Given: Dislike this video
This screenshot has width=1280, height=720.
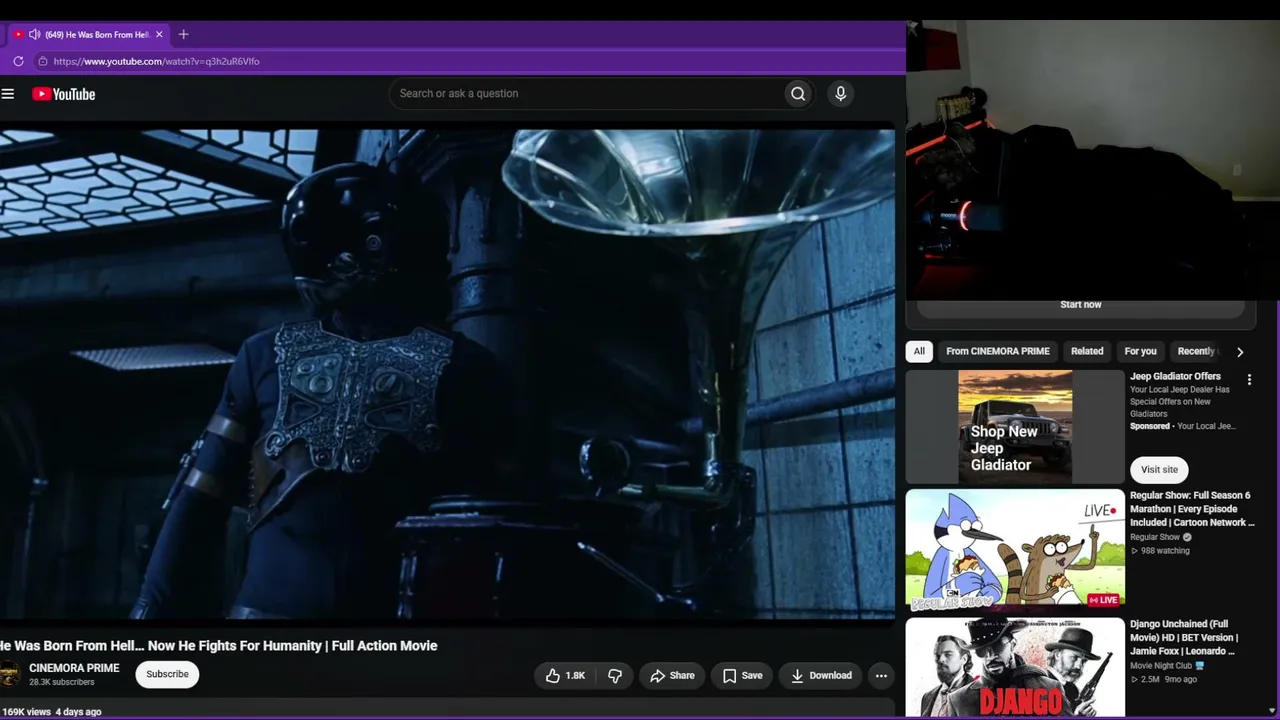Looking at the screenshot, I should click(x=615, y=676).
